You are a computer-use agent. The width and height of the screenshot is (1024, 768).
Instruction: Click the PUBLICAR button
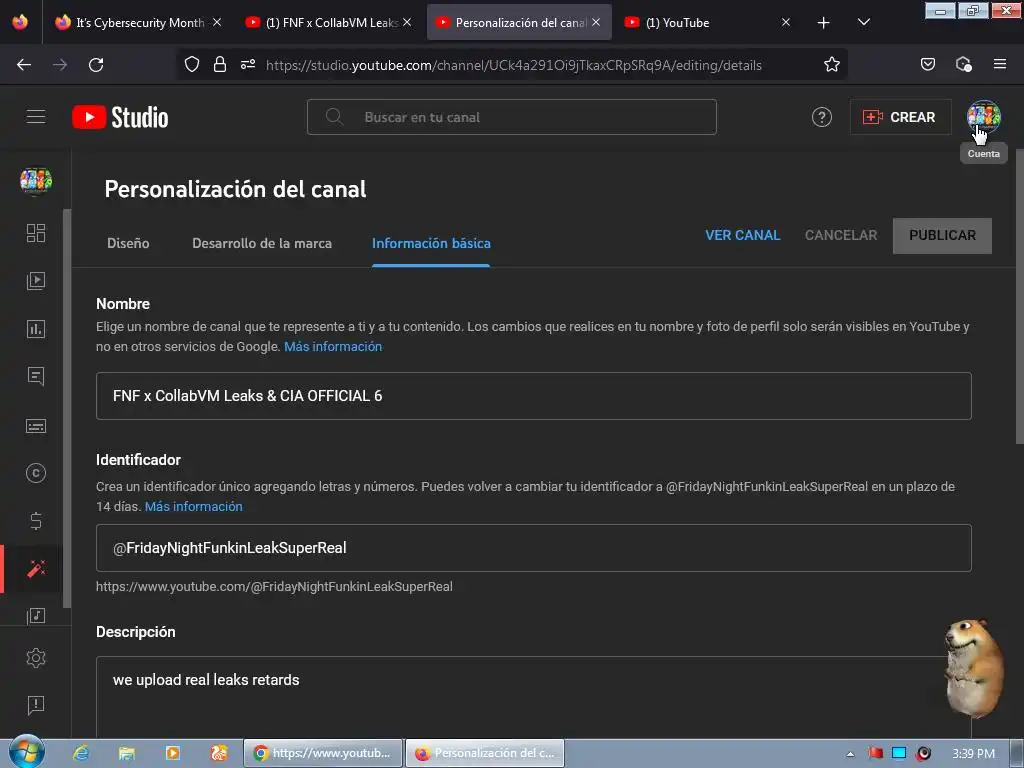[942, 236]
